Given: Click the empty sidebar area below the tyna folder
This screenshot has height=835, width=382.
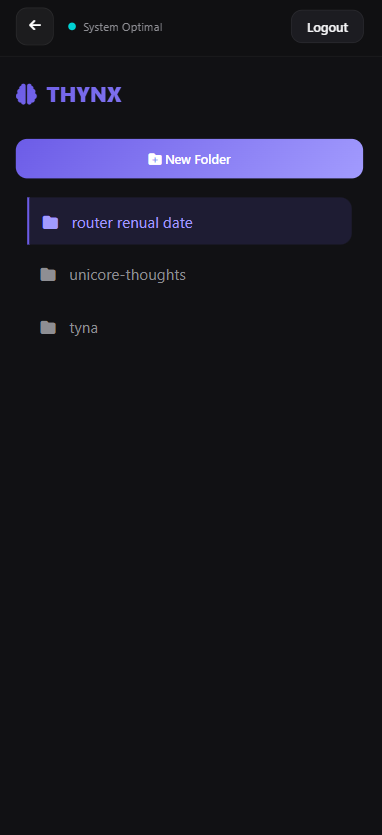Looking at the screenshot, I should (x=191, y=586).
